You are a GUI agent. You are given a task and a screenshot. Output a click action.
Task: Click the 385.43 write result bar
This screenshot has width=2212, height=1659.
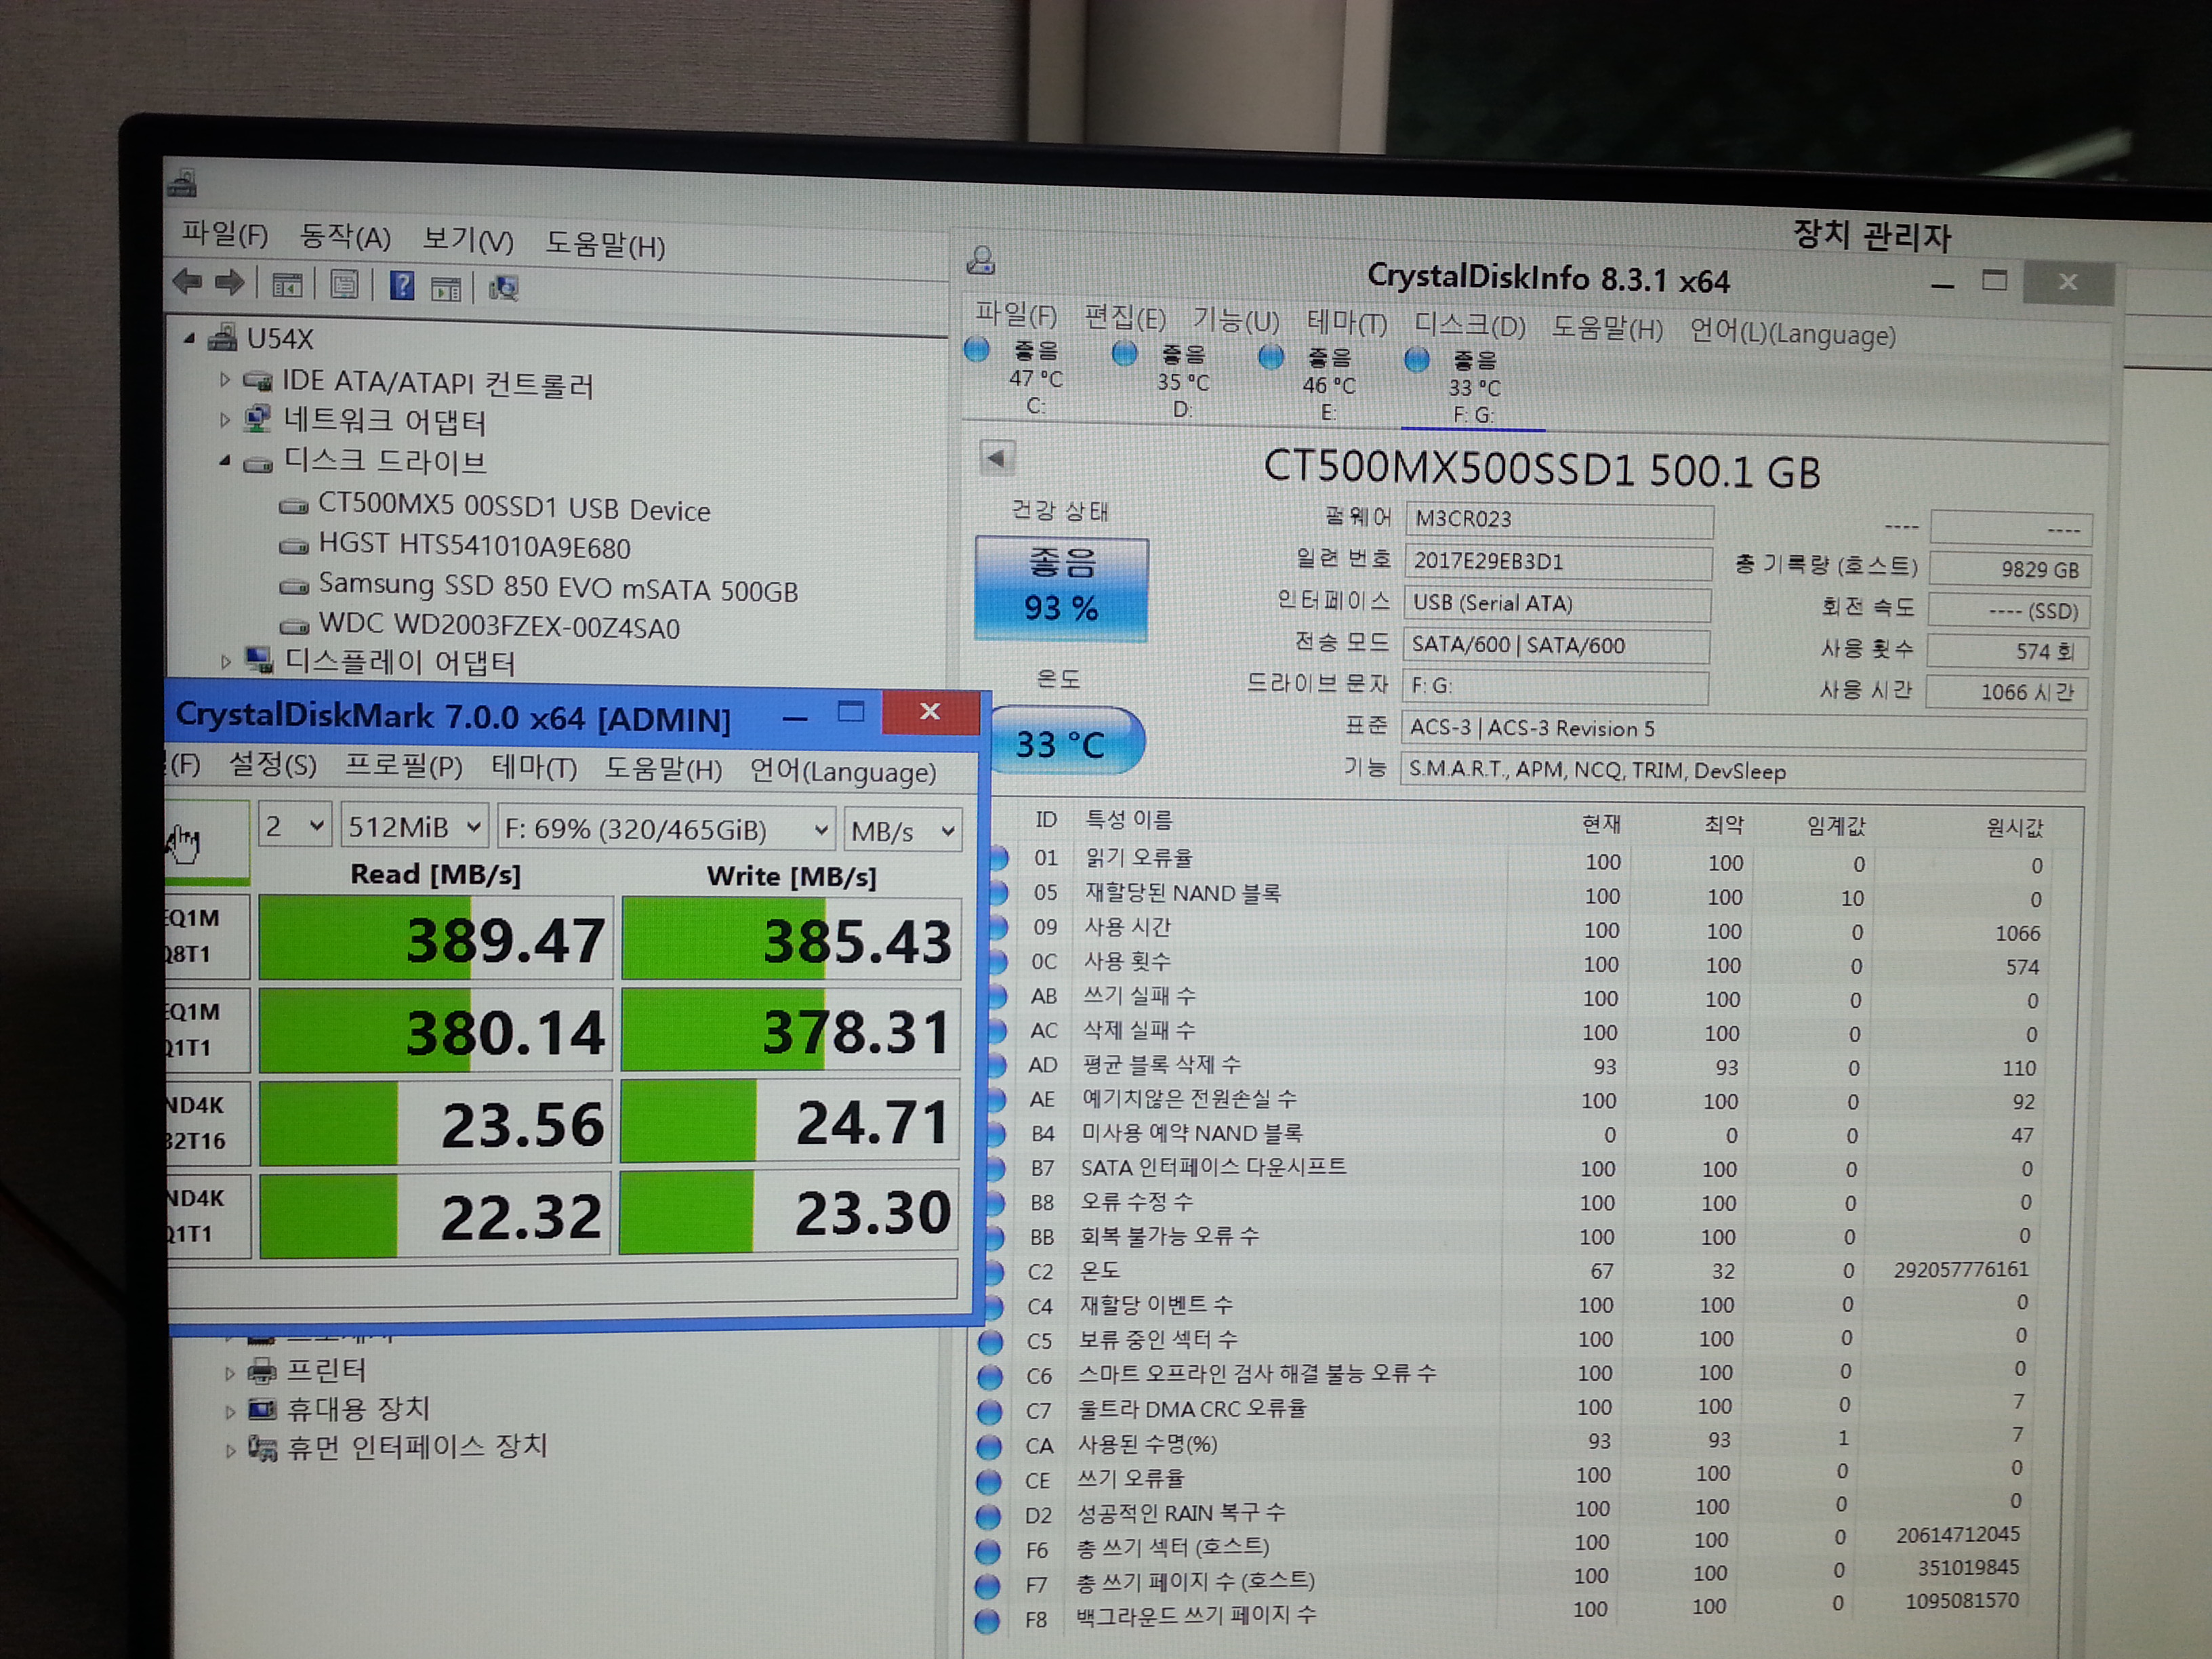pyautogui.click(x=791, y=939)
